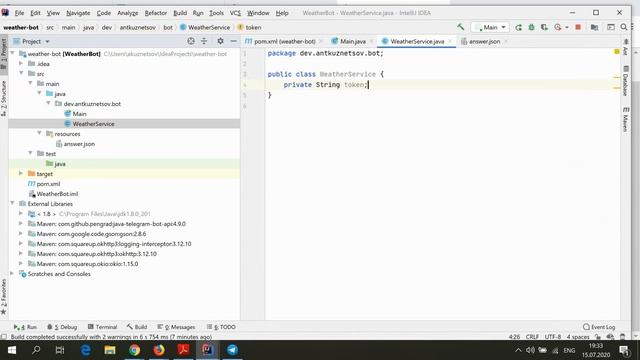Open Chrome from the Windows taskbar
This screenshot has height=360, width=640.
tap(134, 350)
